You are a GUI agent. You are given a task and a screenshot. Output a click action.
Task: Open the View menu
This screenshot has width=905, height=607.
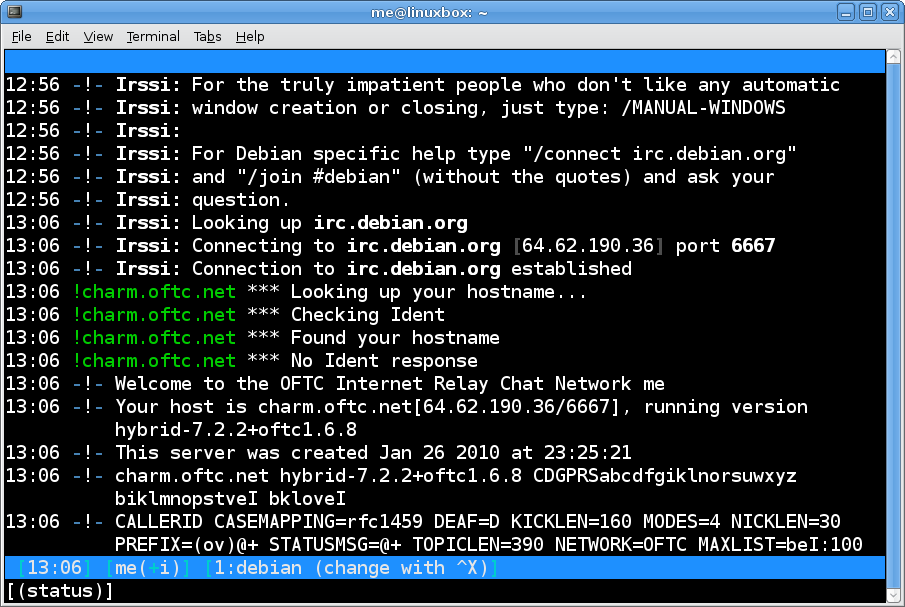click(x=98, y=36)
